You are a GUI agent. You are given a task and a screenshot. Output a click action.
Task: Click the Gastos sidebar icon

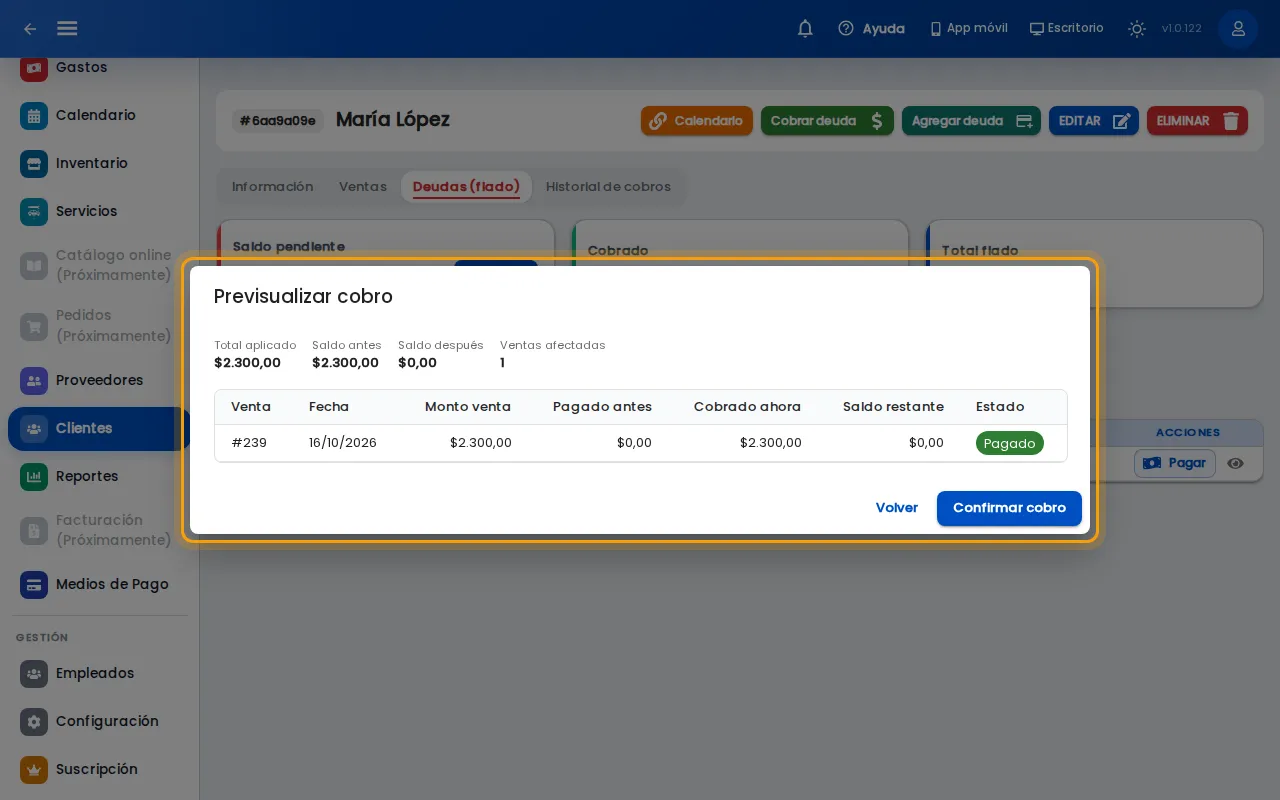point(34,67)
